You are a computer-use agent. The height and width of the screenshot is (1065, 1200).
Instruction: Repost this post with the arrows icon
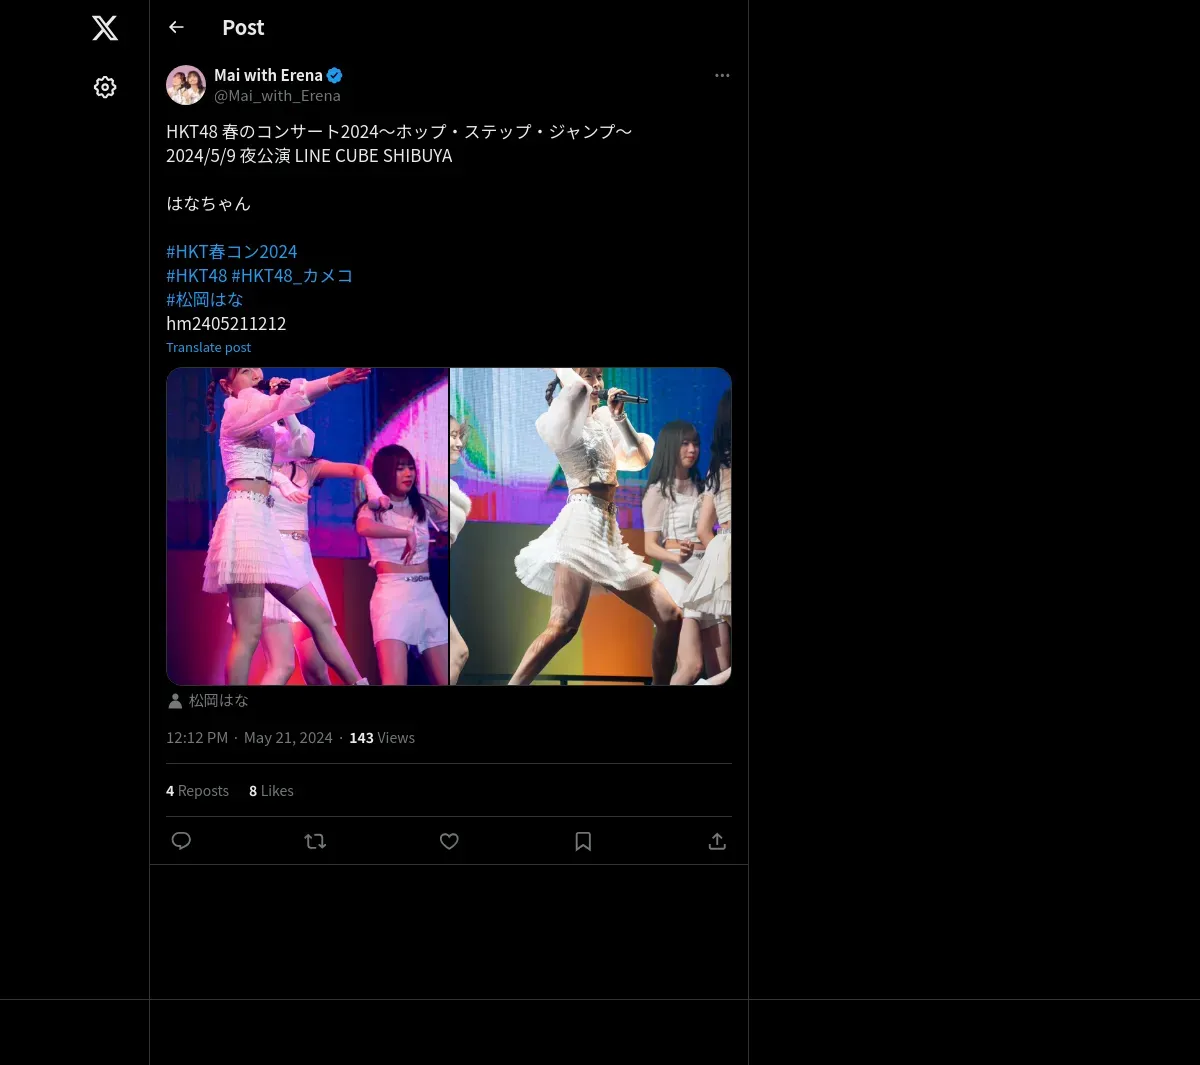coord(315,841)
